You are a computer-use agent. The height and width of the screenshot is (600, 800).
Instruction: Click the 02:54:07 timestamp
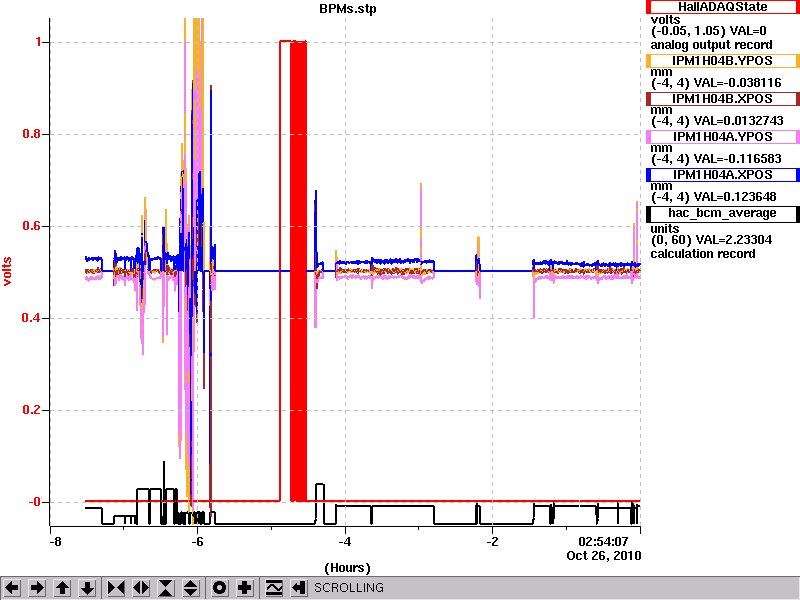(603, 541)
